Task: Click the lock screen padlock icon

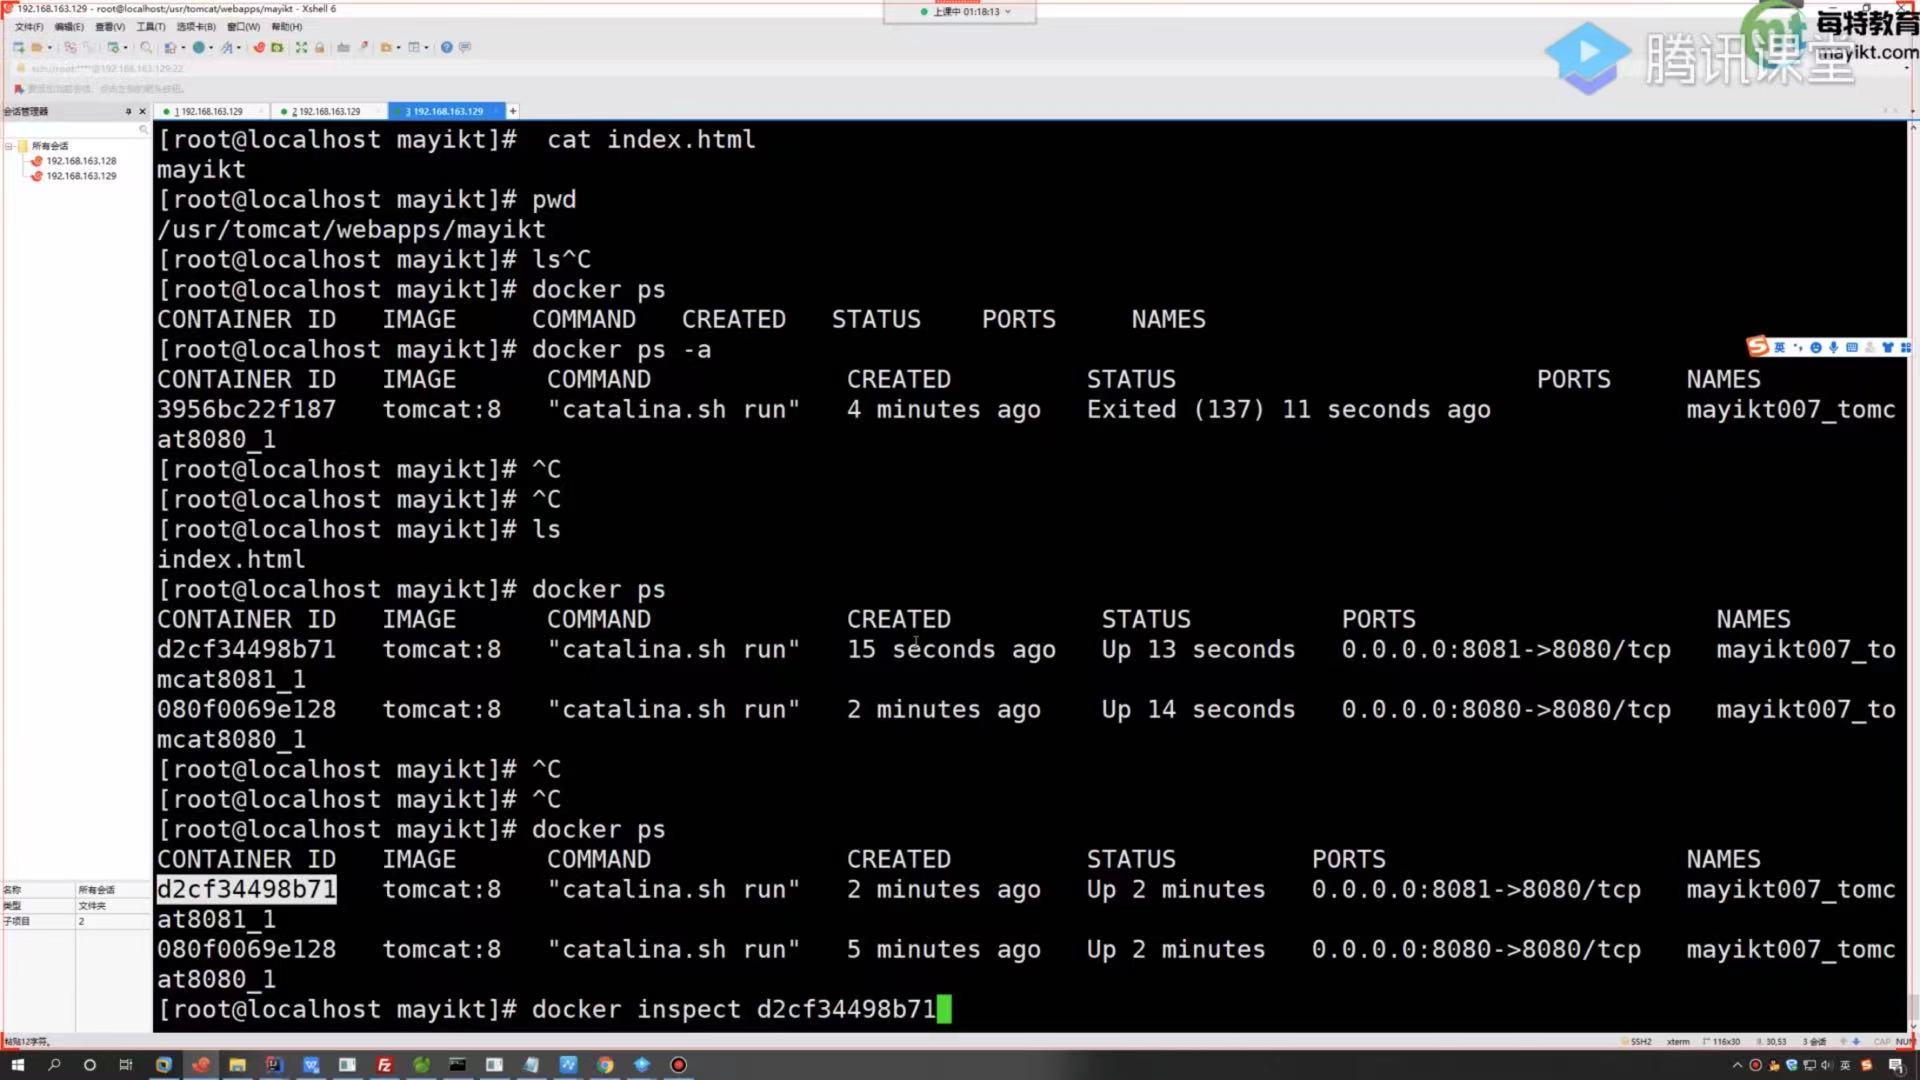Action: click(x=320, y=47)
